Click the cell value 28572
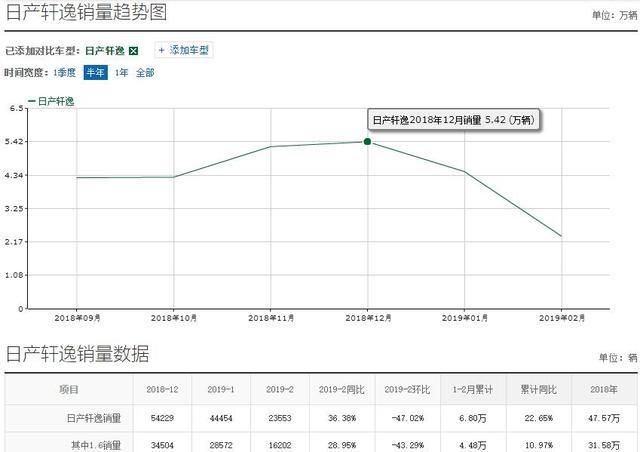Image resolution: width=640 pixels, height=452 pixels. [x=221, y=445]
